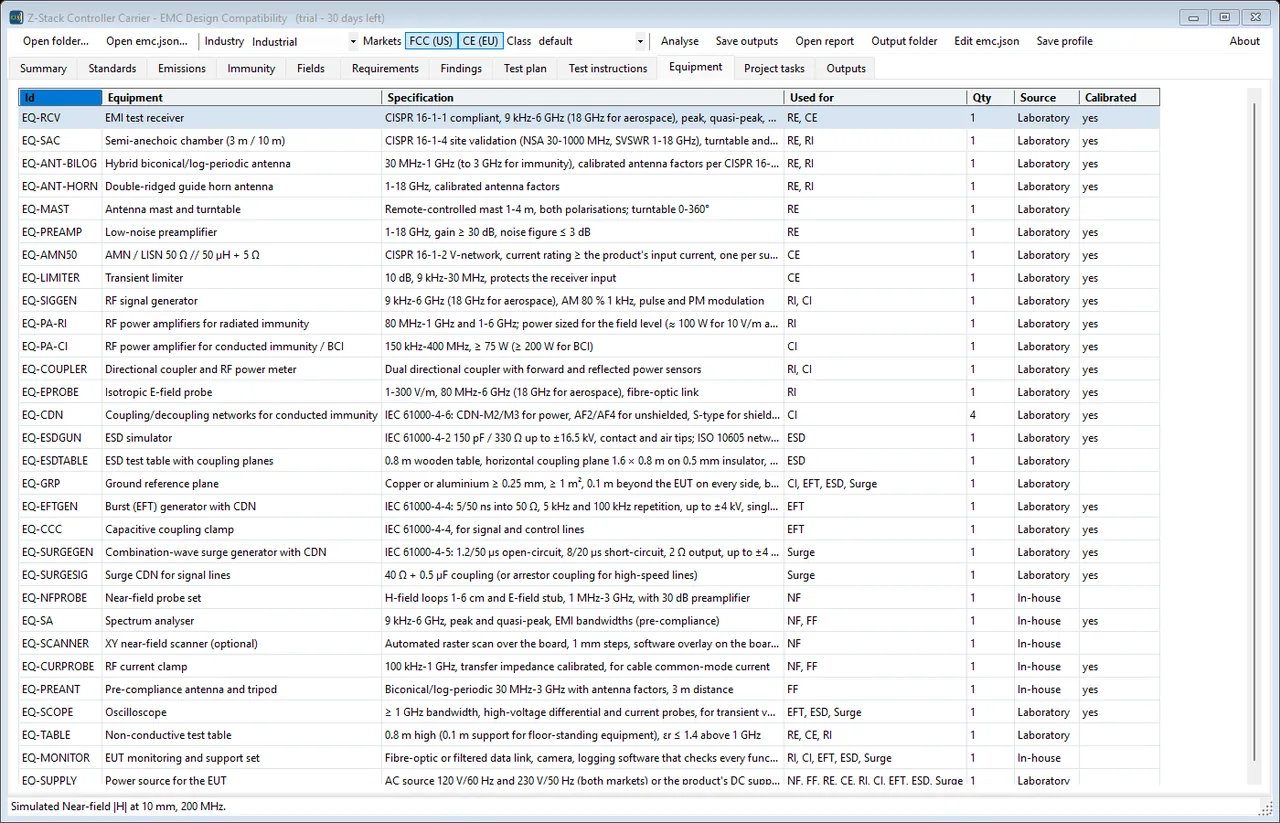This screenshot has width=1280, height=823.
Task: Open the Industry dropdown
Action: pyautogui.click(x=304, y=41)
